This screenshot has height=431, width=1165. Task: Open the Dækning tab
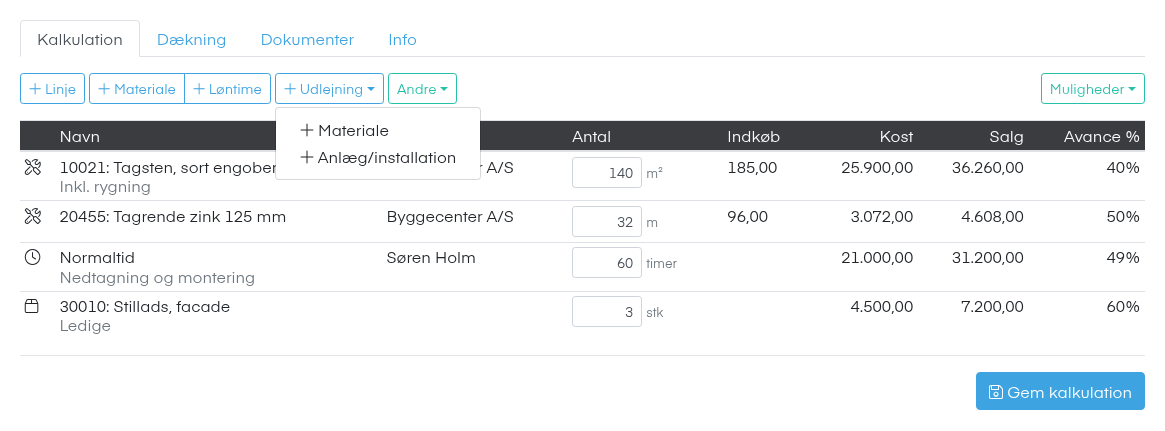point(191,39)
